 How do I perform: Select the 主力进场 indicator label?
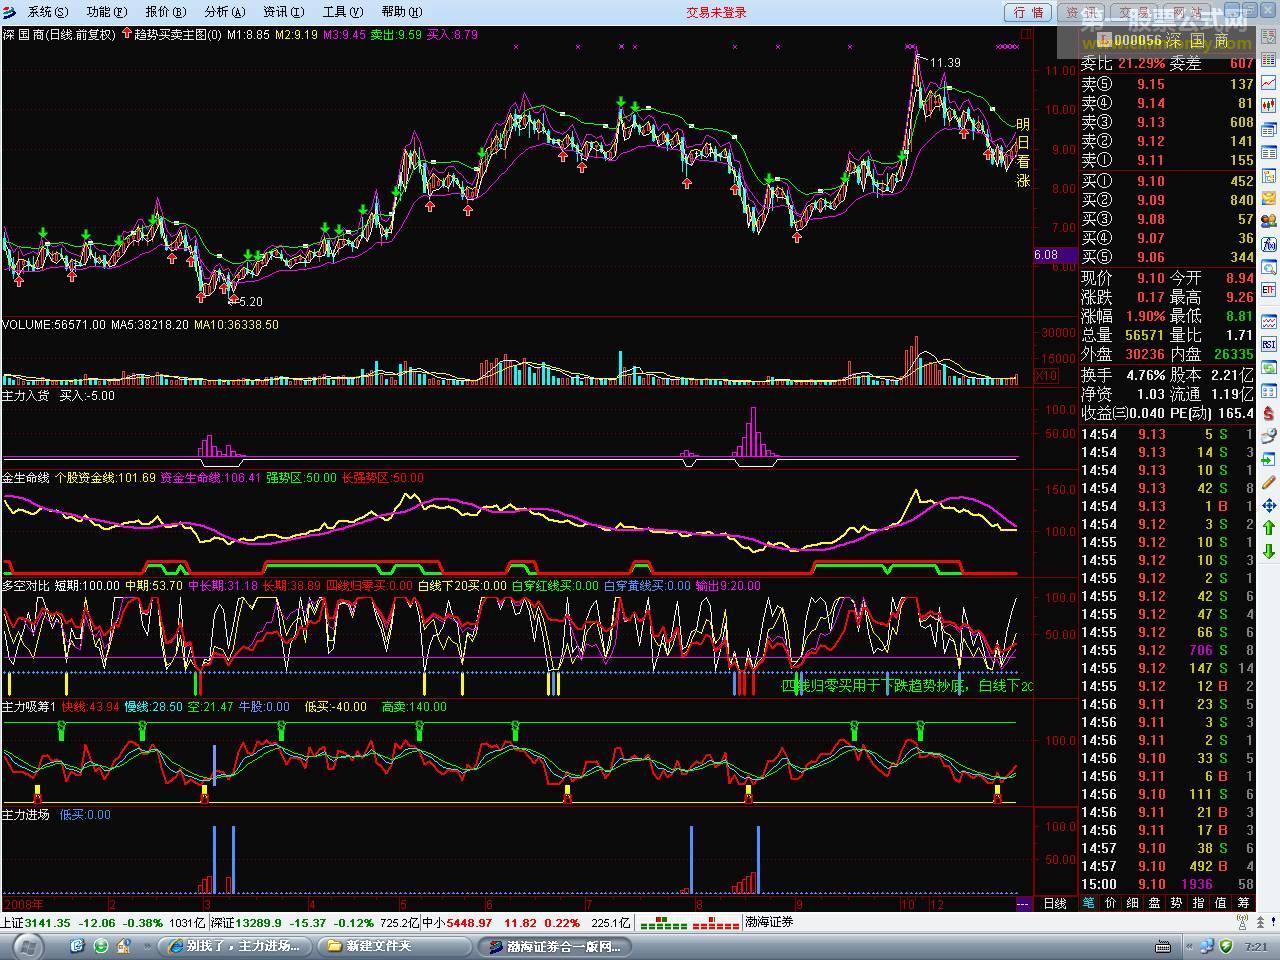(26, 814)
